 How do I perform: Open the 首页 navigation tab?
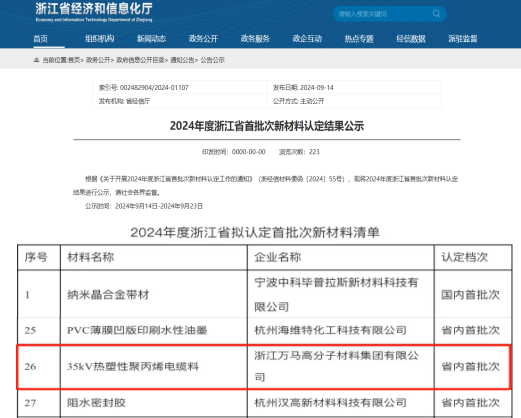(x=41, y=39)
